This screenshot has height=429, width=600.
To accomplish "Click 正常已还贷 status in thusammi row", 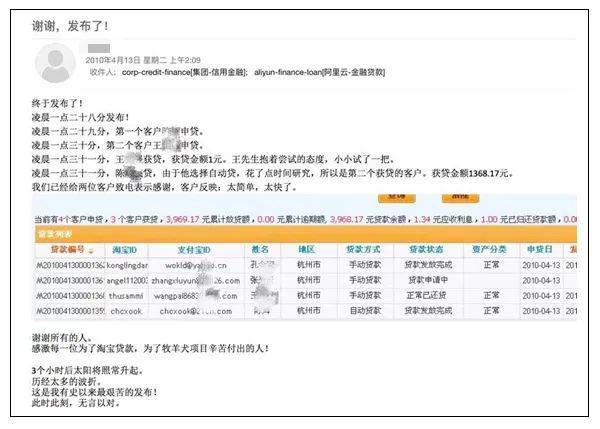I will (426, 295).
